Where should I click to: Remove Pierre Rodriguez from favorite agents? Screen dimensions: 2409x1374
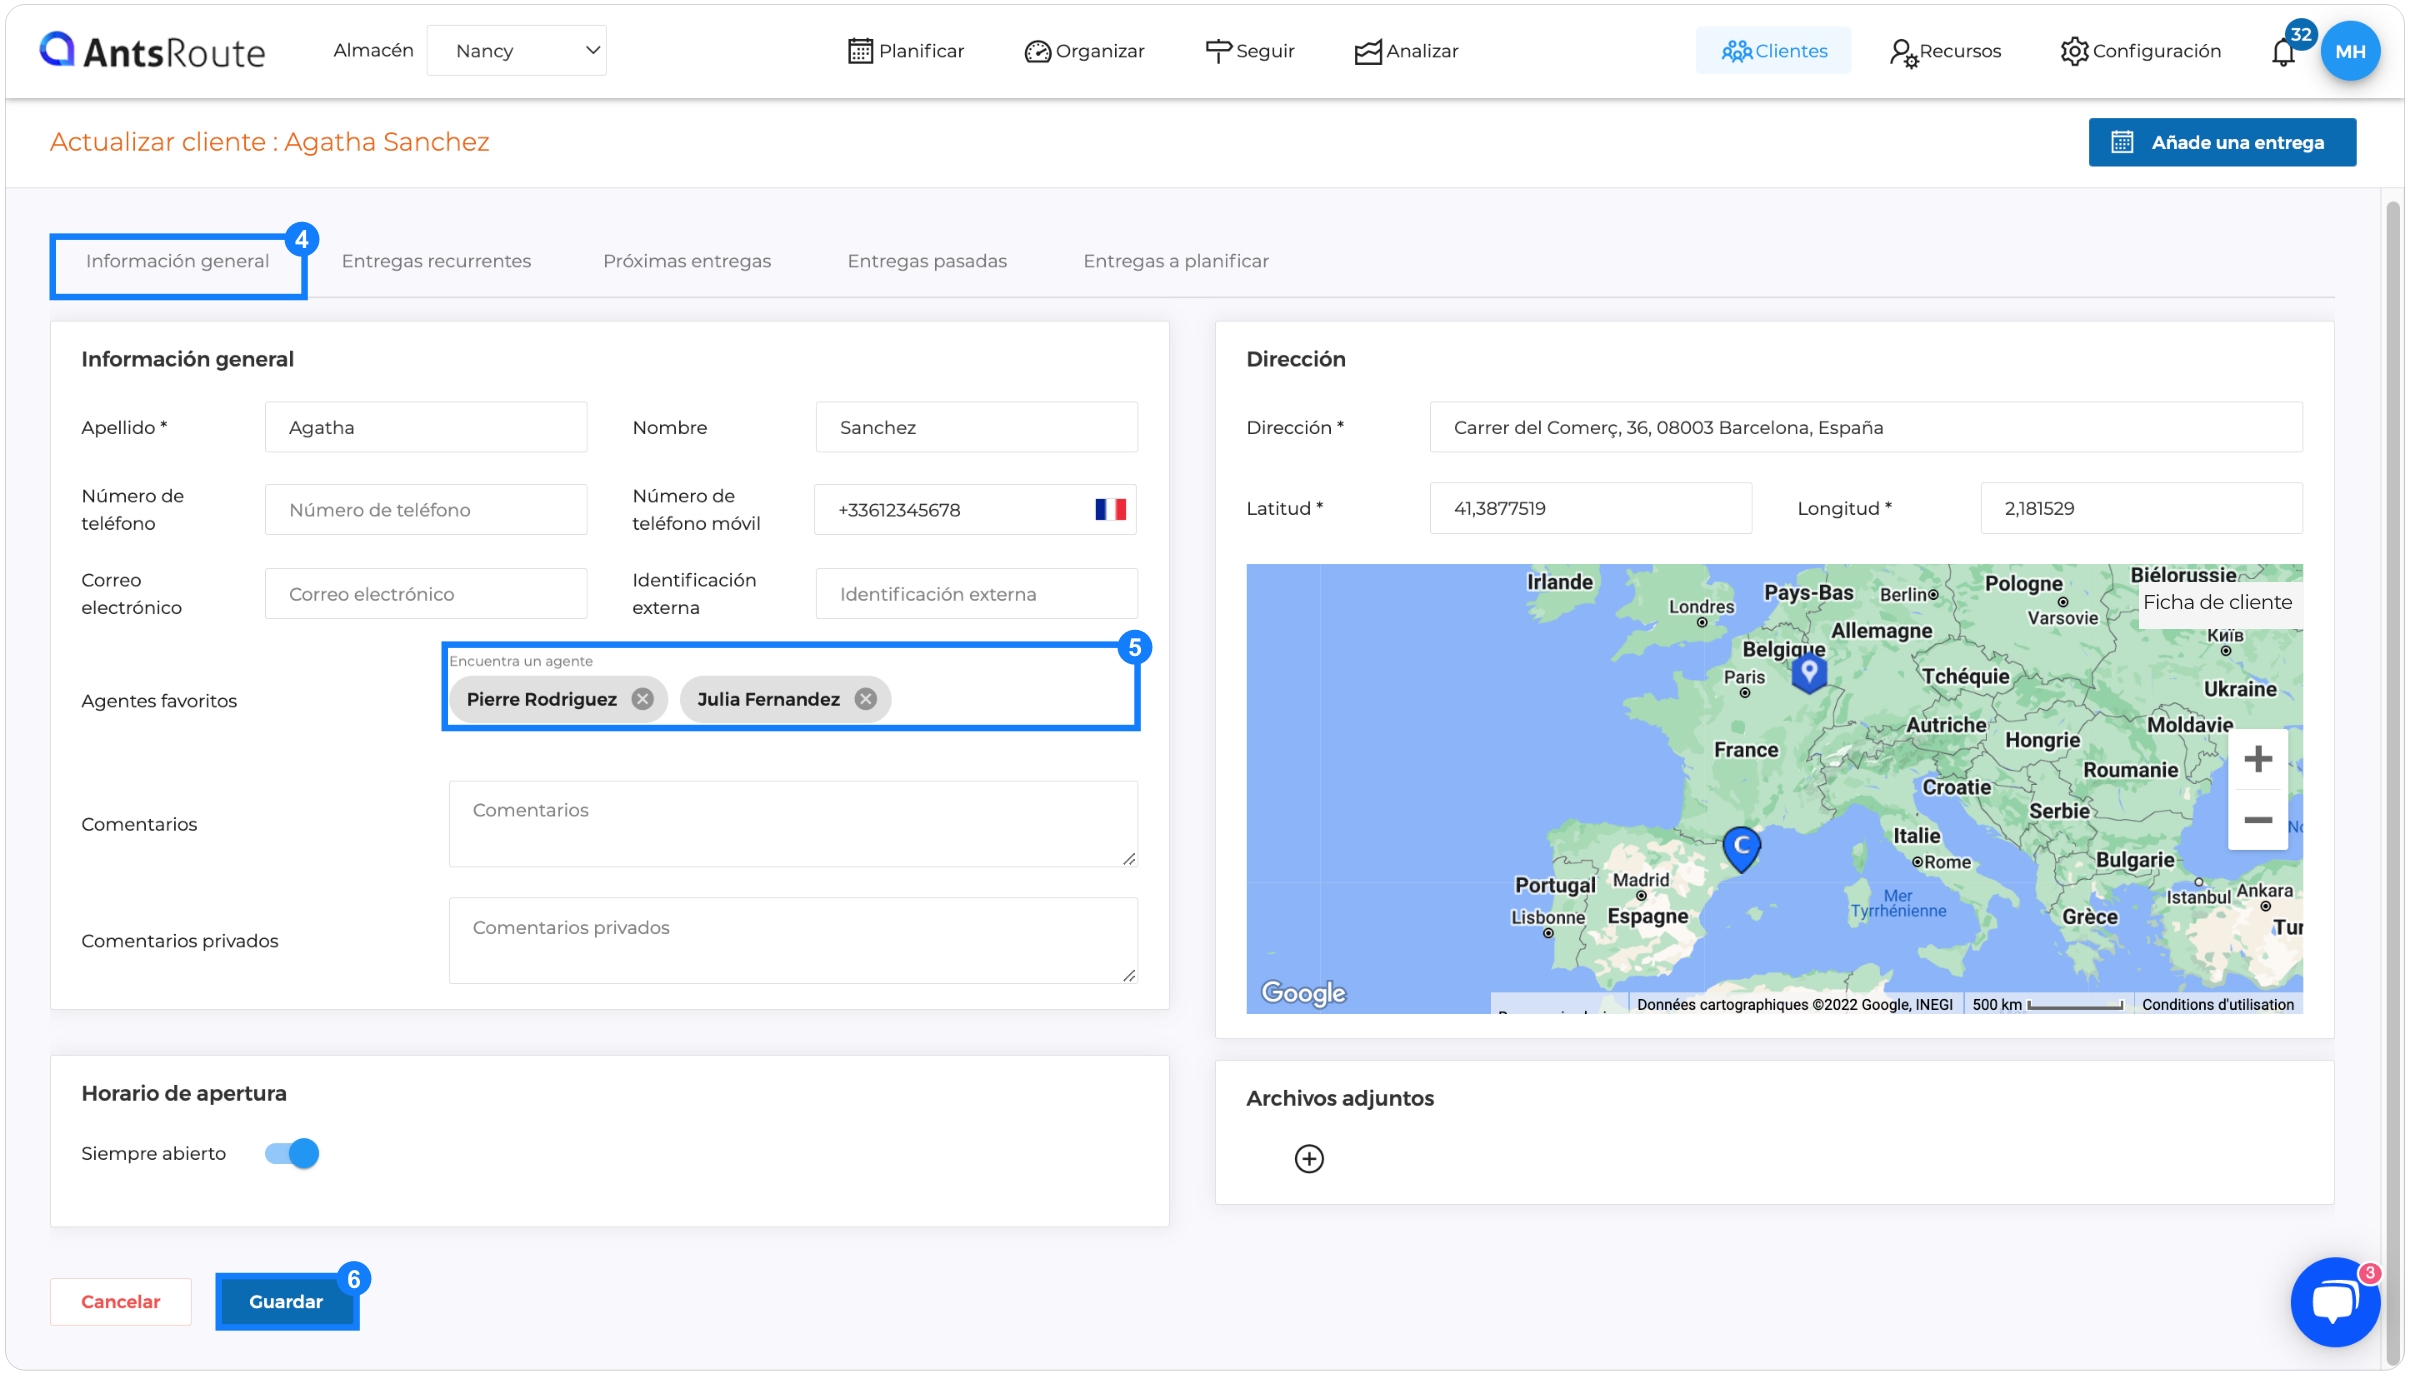[x=643, y=699]
